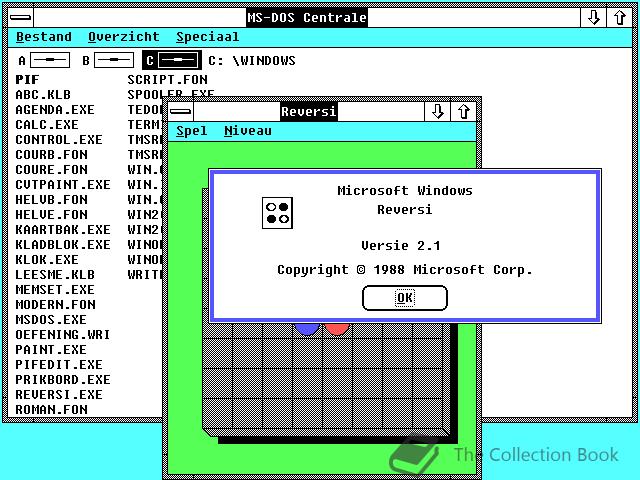640x480 pixels.
Task: Open the Speciaal menu
Action: pos(207,37)
